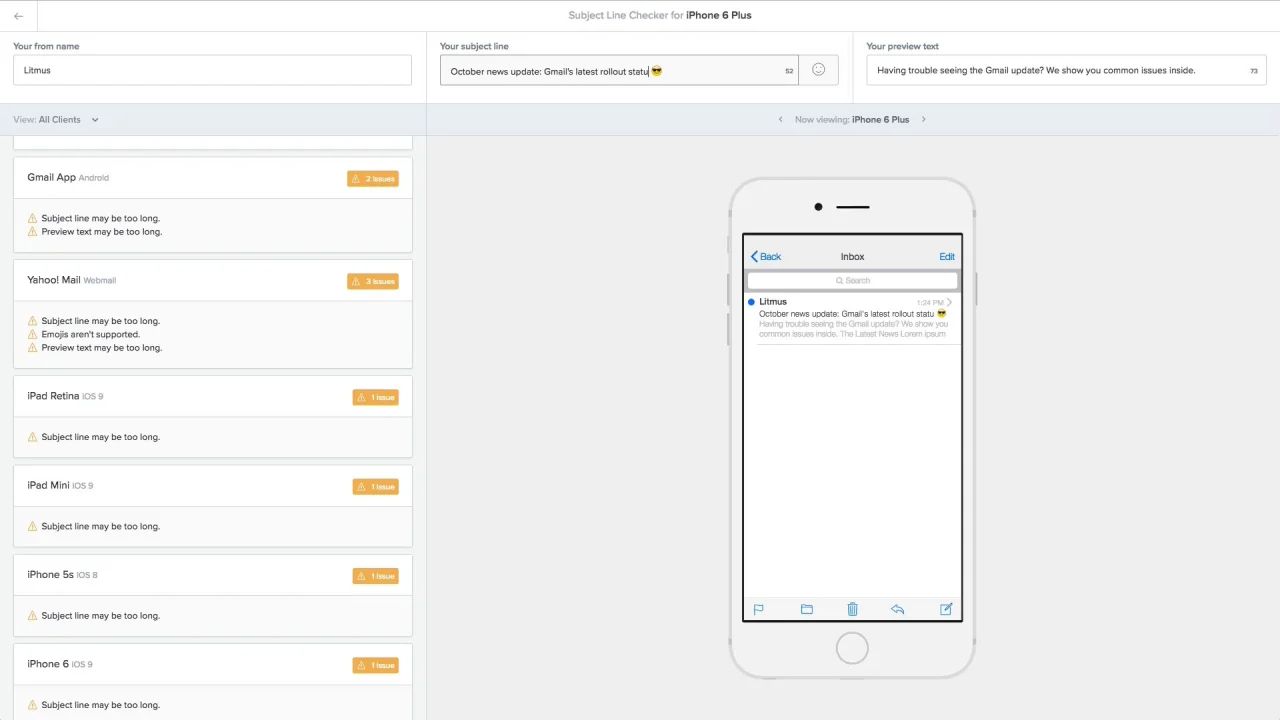Click the preview text input field

click(x=1066, y=70)
